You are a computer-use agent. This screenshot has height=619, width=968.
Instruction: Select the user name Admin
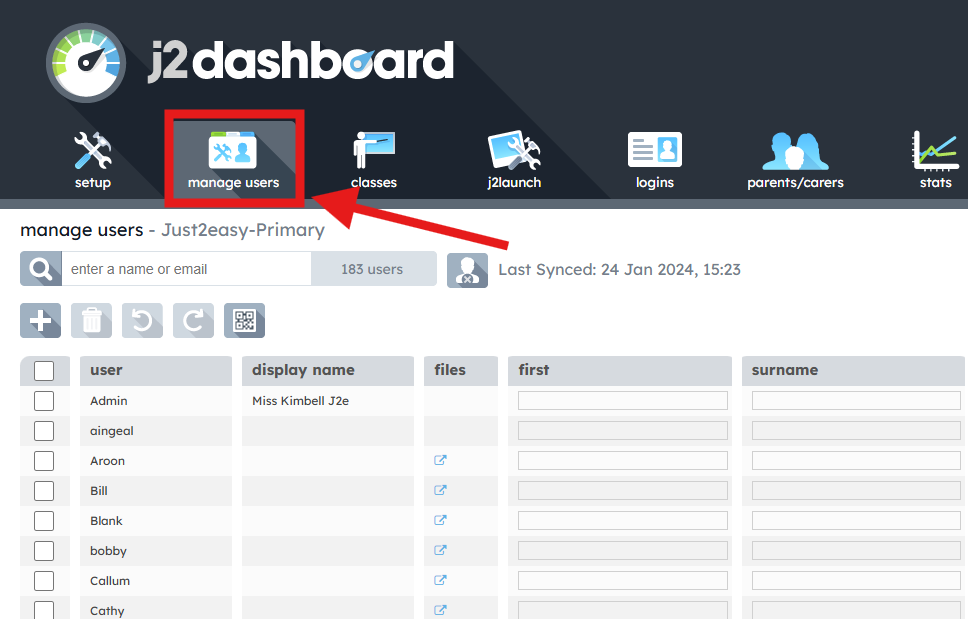coord(109,401)
